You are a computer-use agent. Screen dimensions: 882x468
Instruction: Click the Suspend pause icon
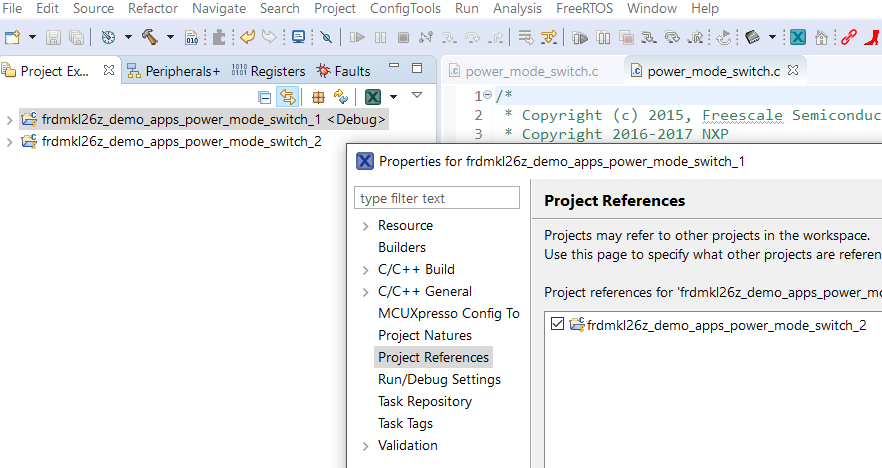coord(381,38)
